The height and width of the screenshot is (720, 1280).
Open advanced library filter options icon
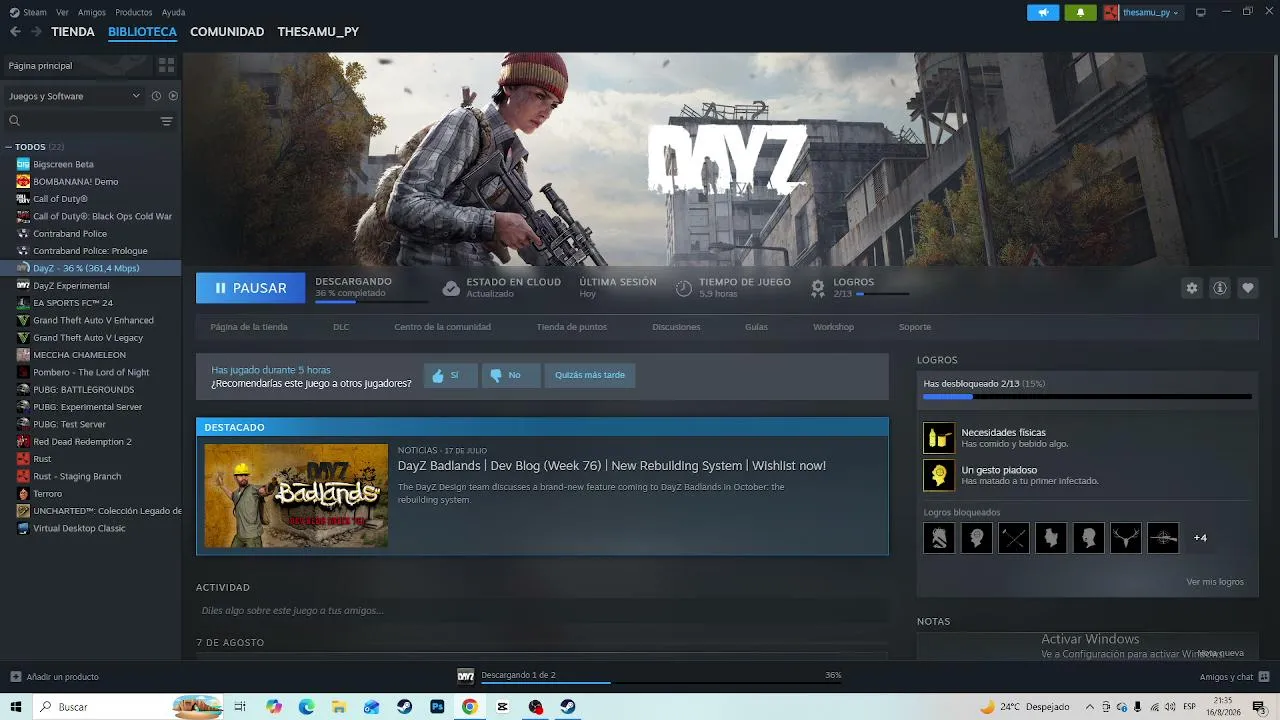click(167, 121)
